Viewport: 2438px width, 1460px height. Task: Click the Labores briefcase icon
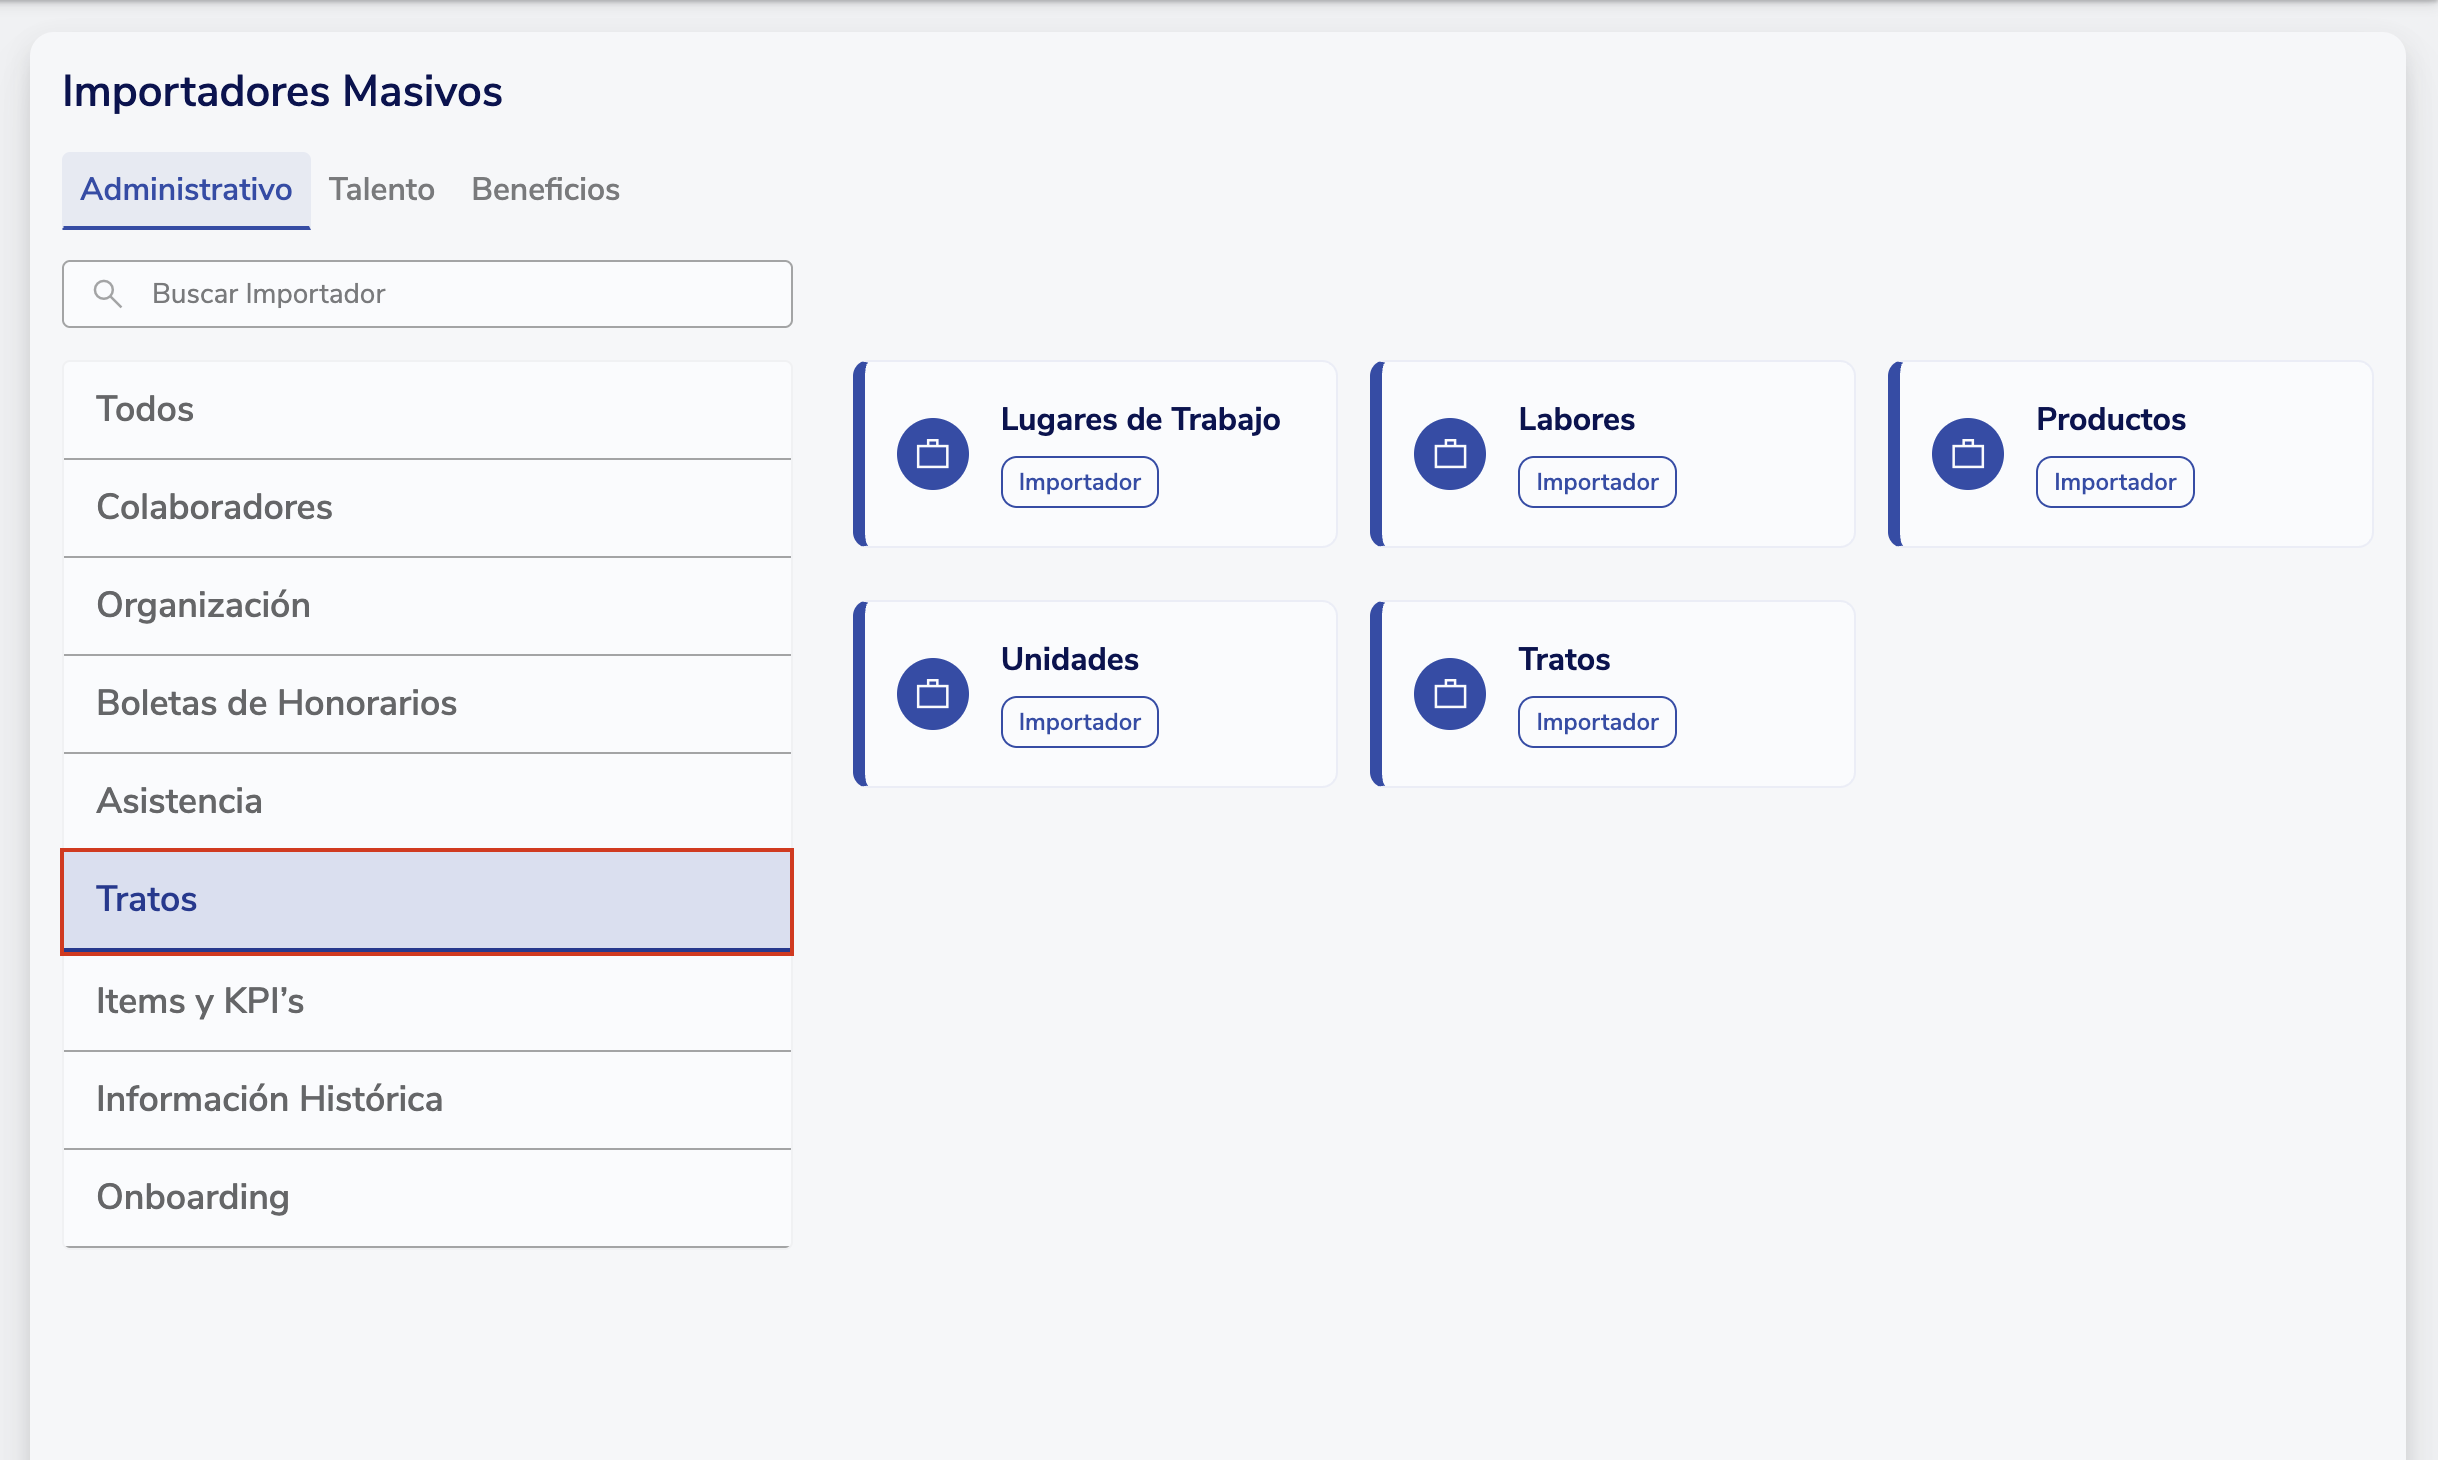pos(1449,454)
